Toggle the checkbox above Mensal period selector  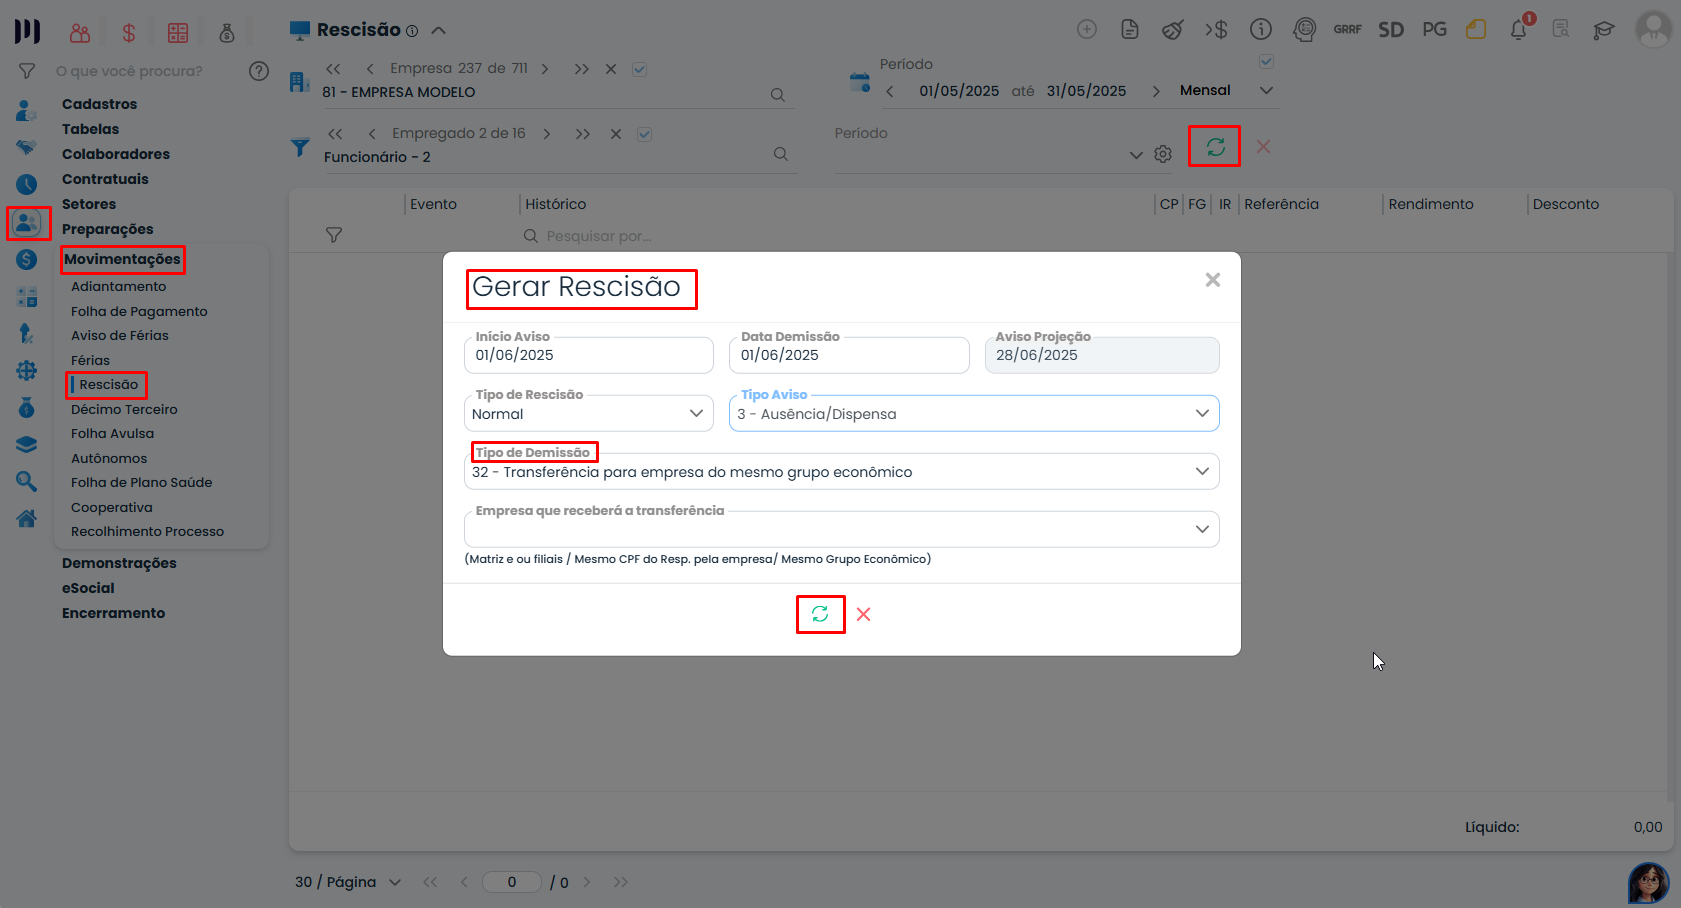(1266, 62)
